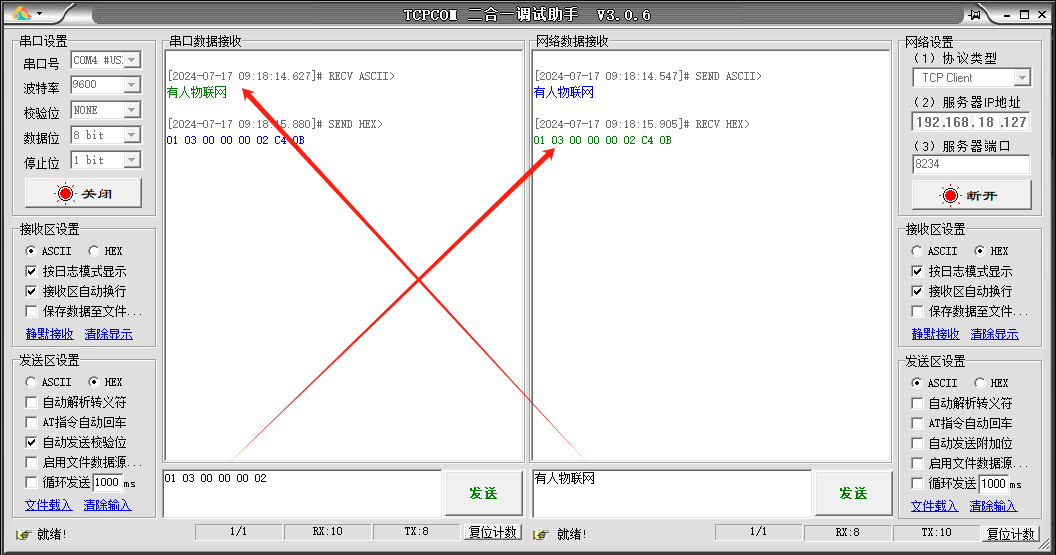This screenshot has height=555, width=1056.
Task: Disconnect network with red 断开 button
Action: click(x=970, y=195)
